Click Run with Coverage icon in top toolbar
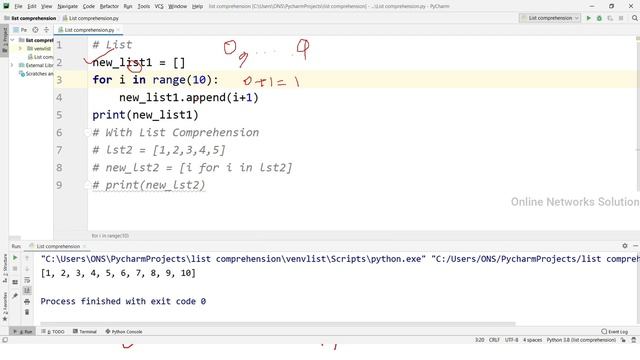This screenshot has height=360, width=640. click(610, 18)
